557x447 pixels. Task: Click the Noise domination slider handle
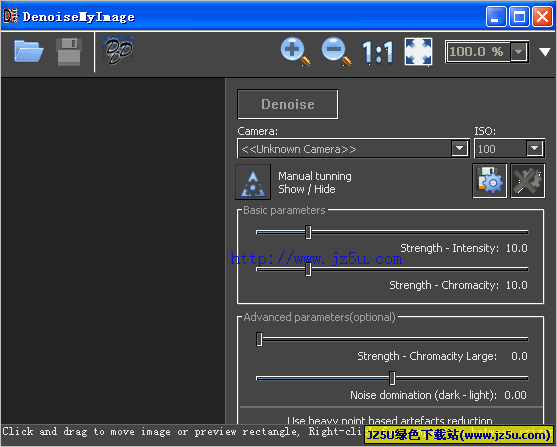tap(392, 378)
